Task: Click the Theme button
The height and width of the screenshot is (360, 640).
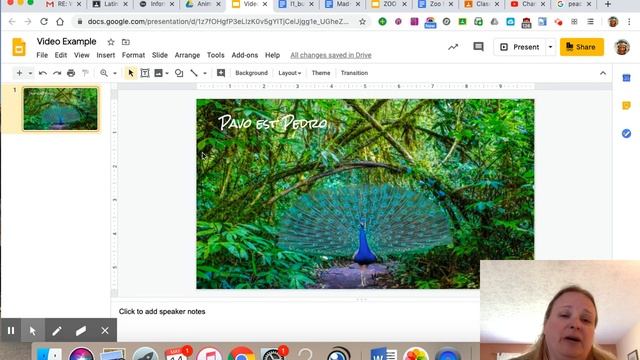Action: pyautogui.click(x=321, y=73)
